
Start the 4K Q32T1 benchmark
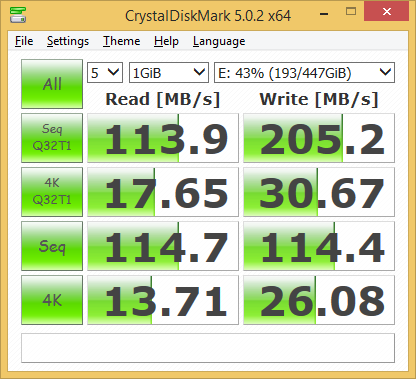point(52,192)
